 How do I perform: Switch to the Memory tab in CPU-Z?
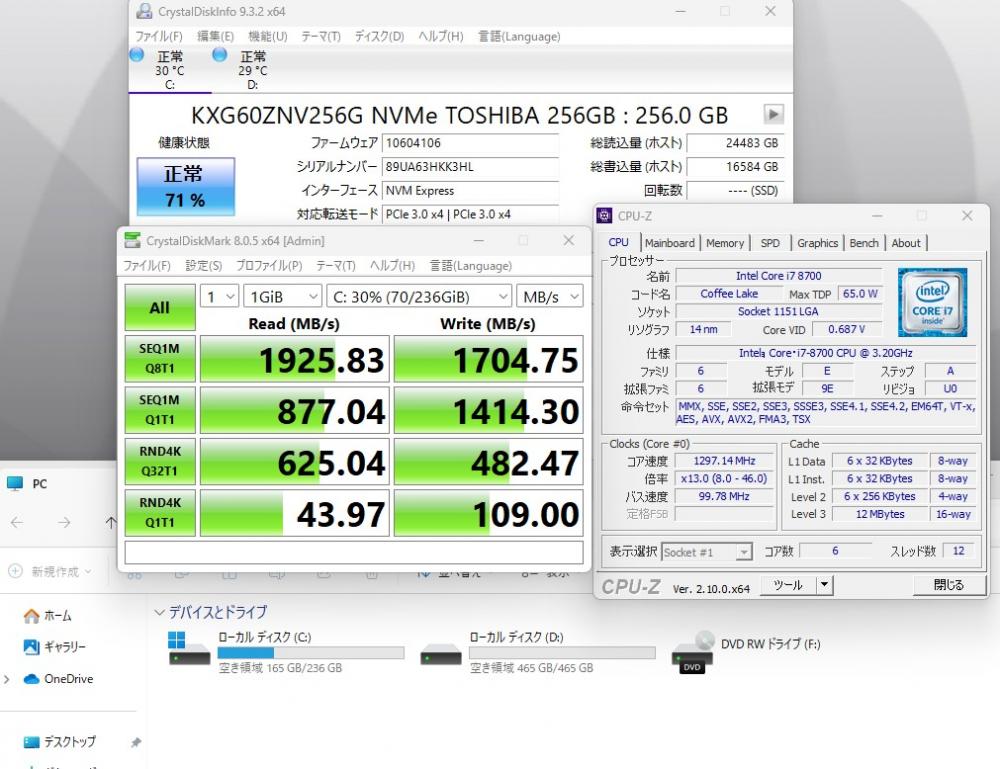click(725, 243)
